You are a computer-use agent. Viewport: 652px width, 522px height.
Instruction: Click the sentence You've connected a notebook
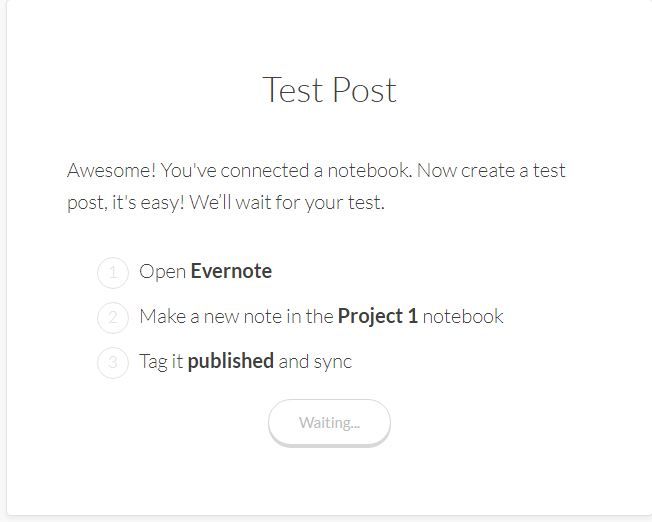286,170
